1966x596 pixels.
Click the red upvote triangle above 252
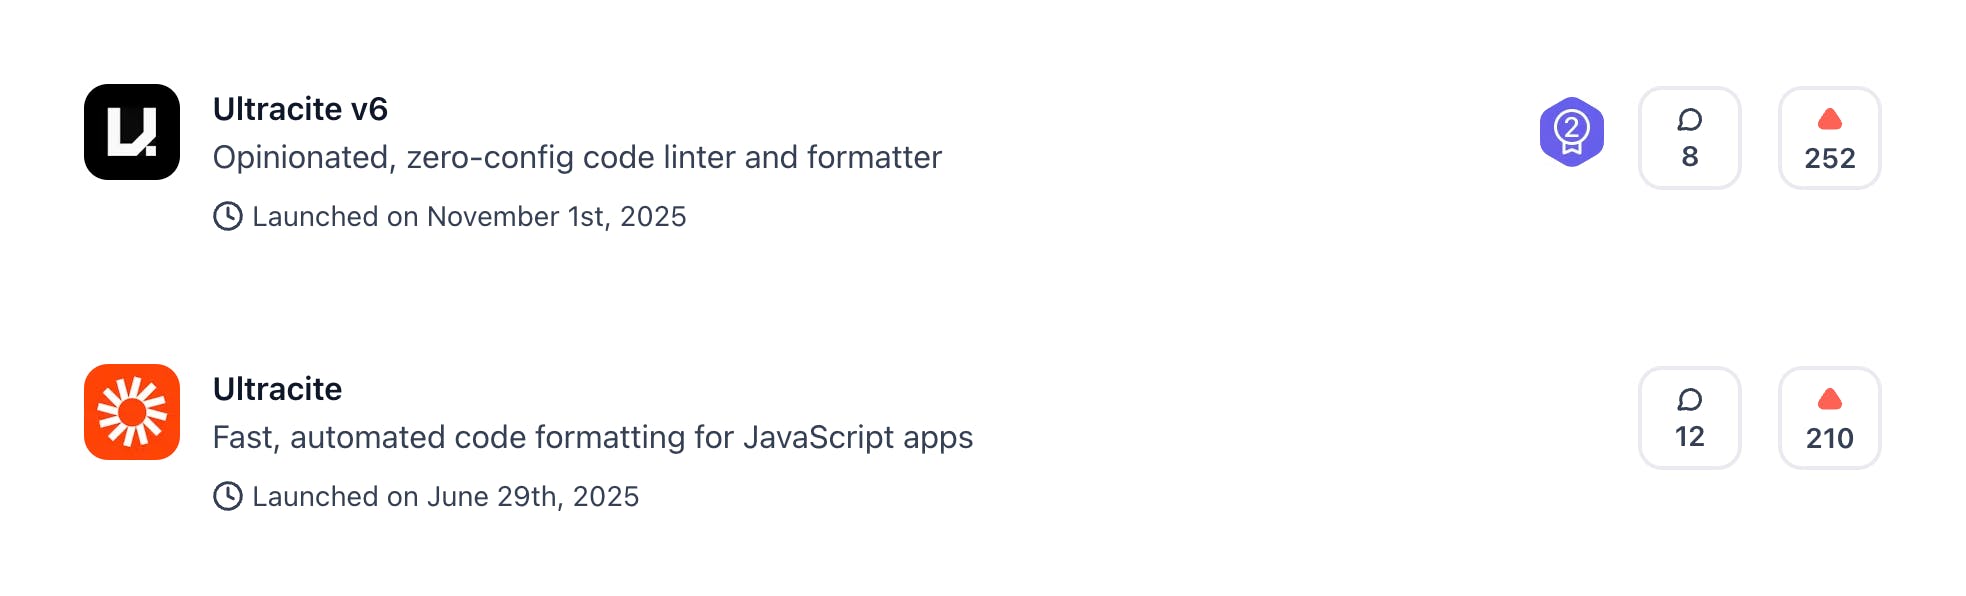pos(1829,120)
